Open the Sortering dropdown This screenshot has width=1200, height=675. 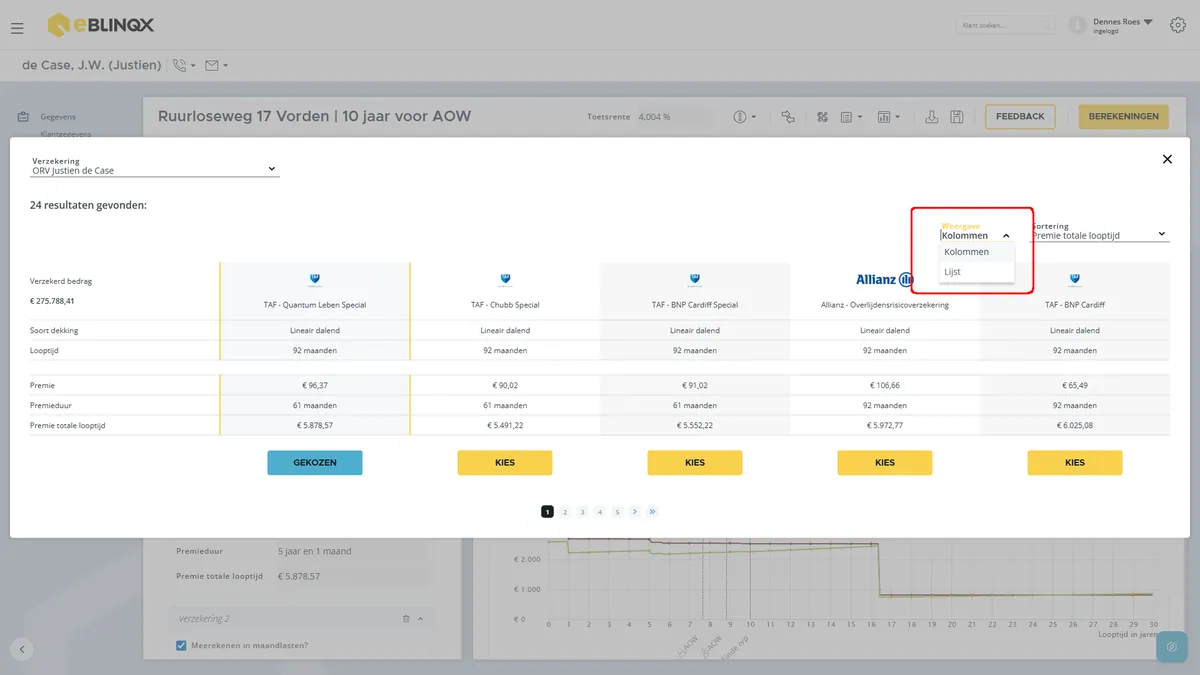click(1099, 236)
